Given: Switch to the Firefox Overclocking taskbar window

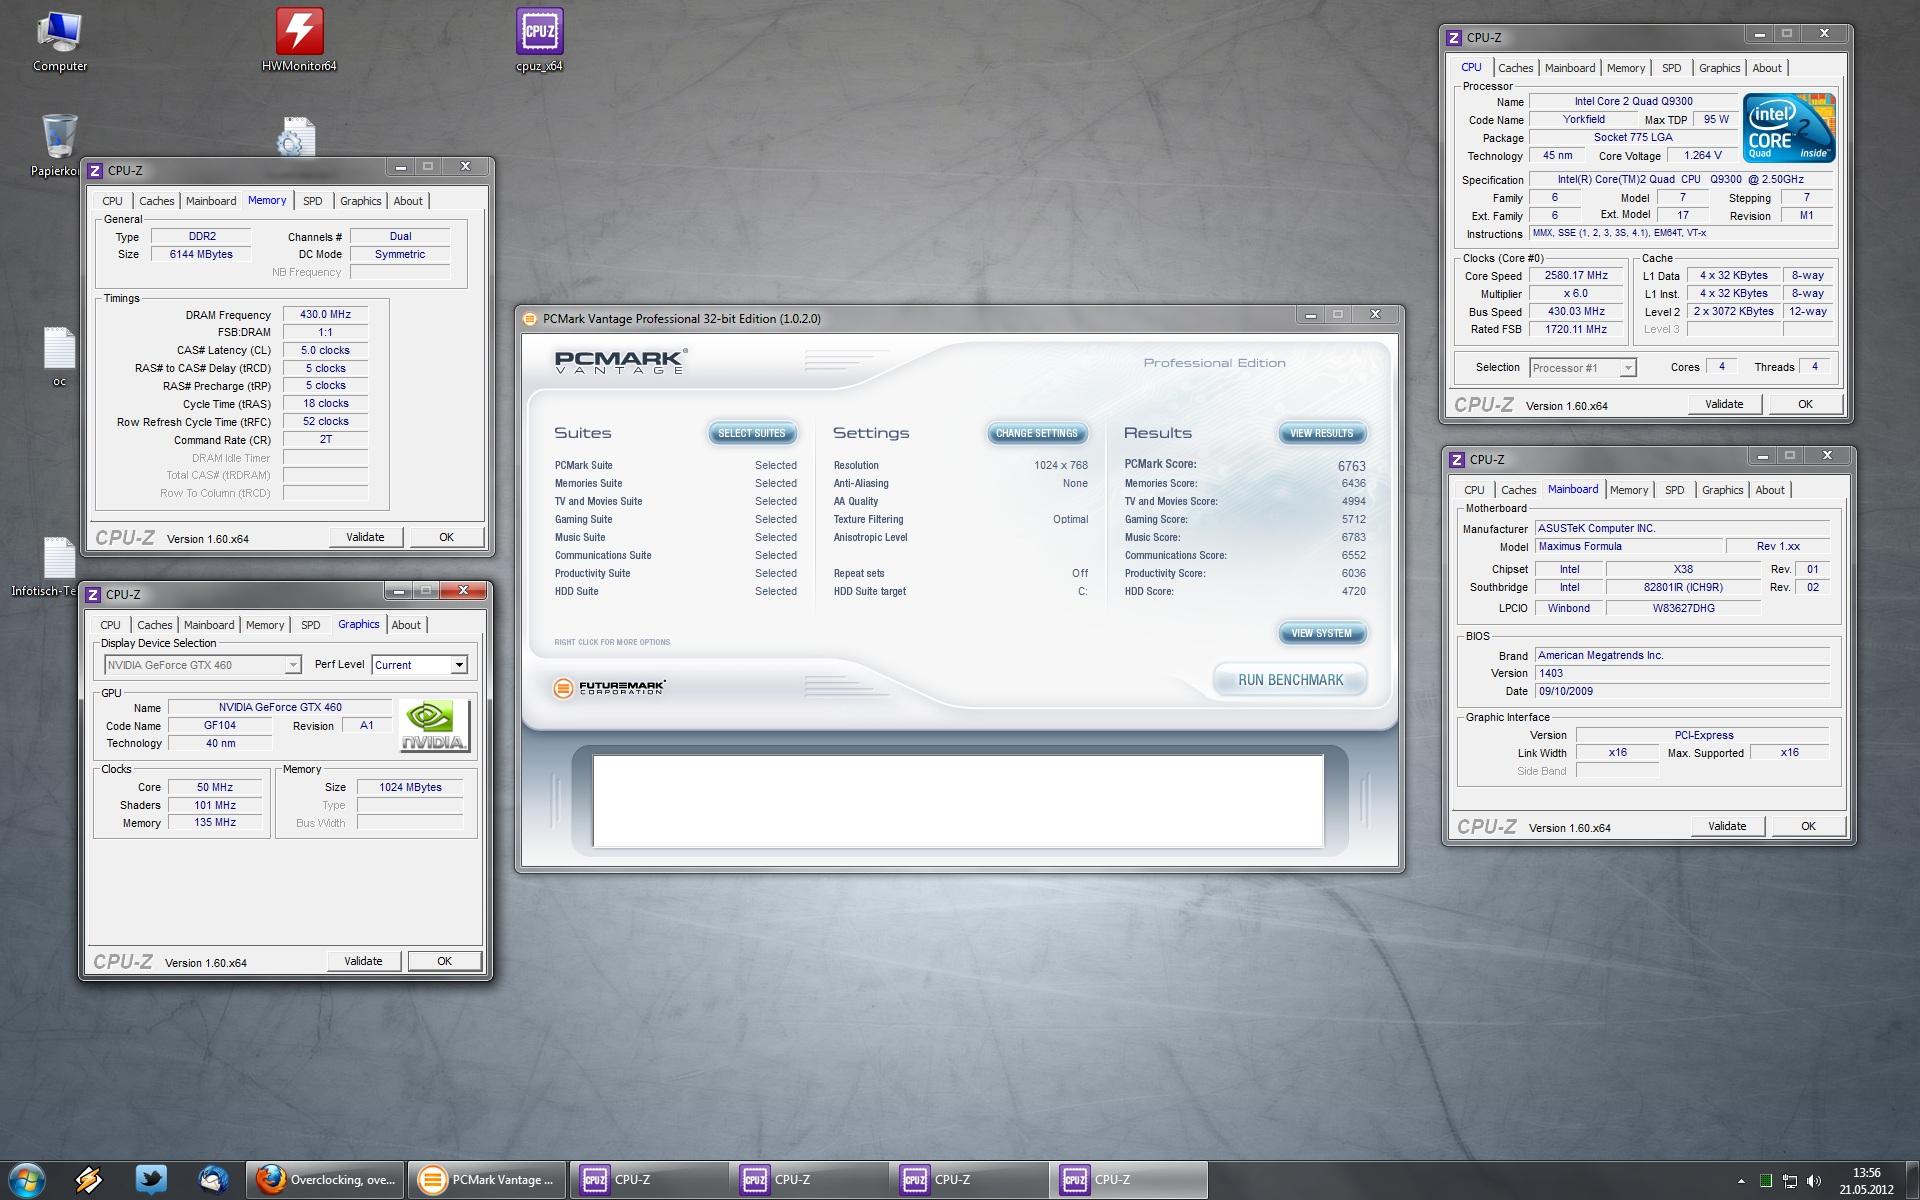Looking at the screenshot, I should tap(325, 1180).
